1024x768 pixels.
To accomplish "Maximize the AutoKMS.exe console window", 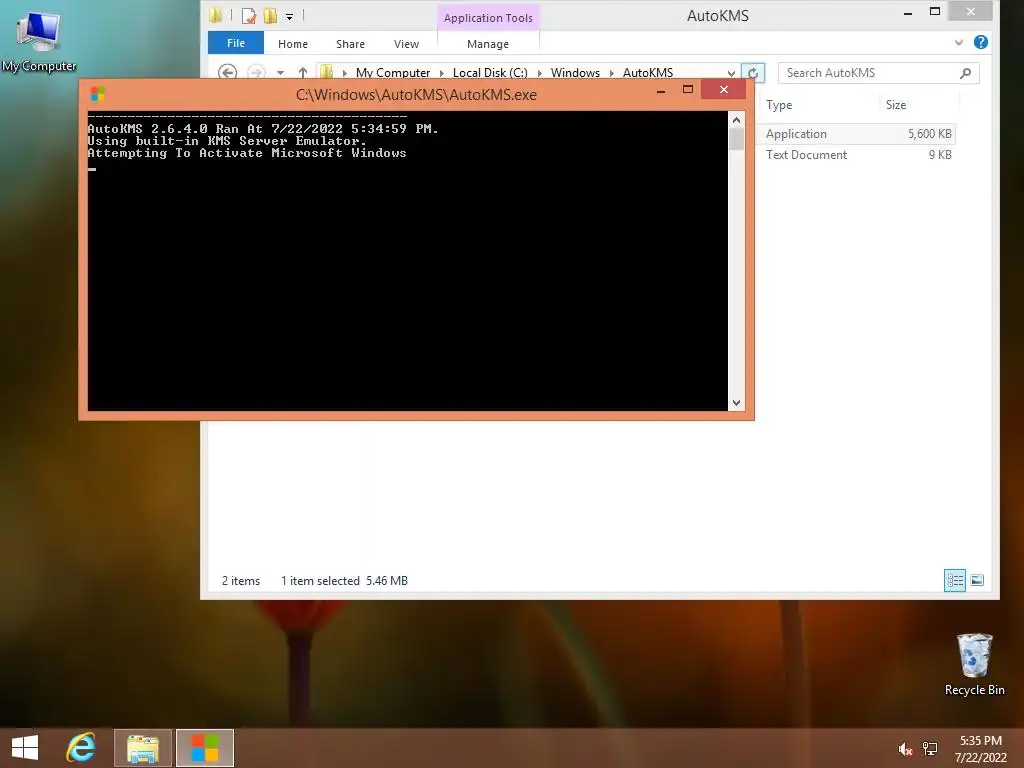I will click(688, 89).
